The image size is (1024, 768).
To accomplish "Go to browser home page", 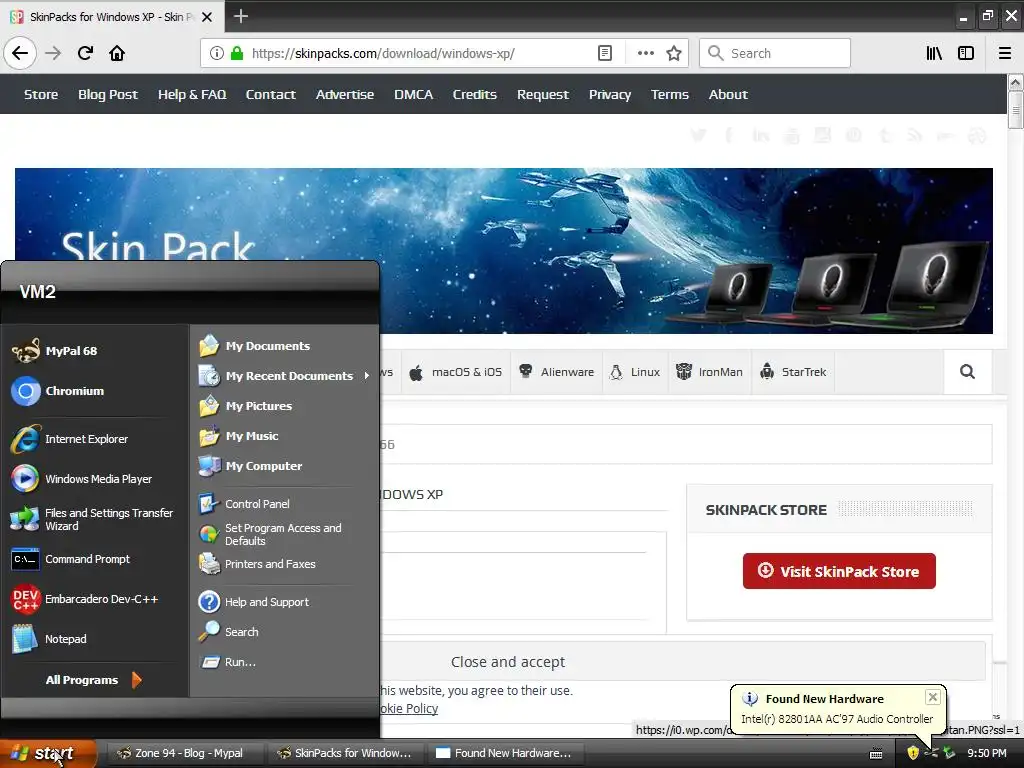I will point(117,53).
